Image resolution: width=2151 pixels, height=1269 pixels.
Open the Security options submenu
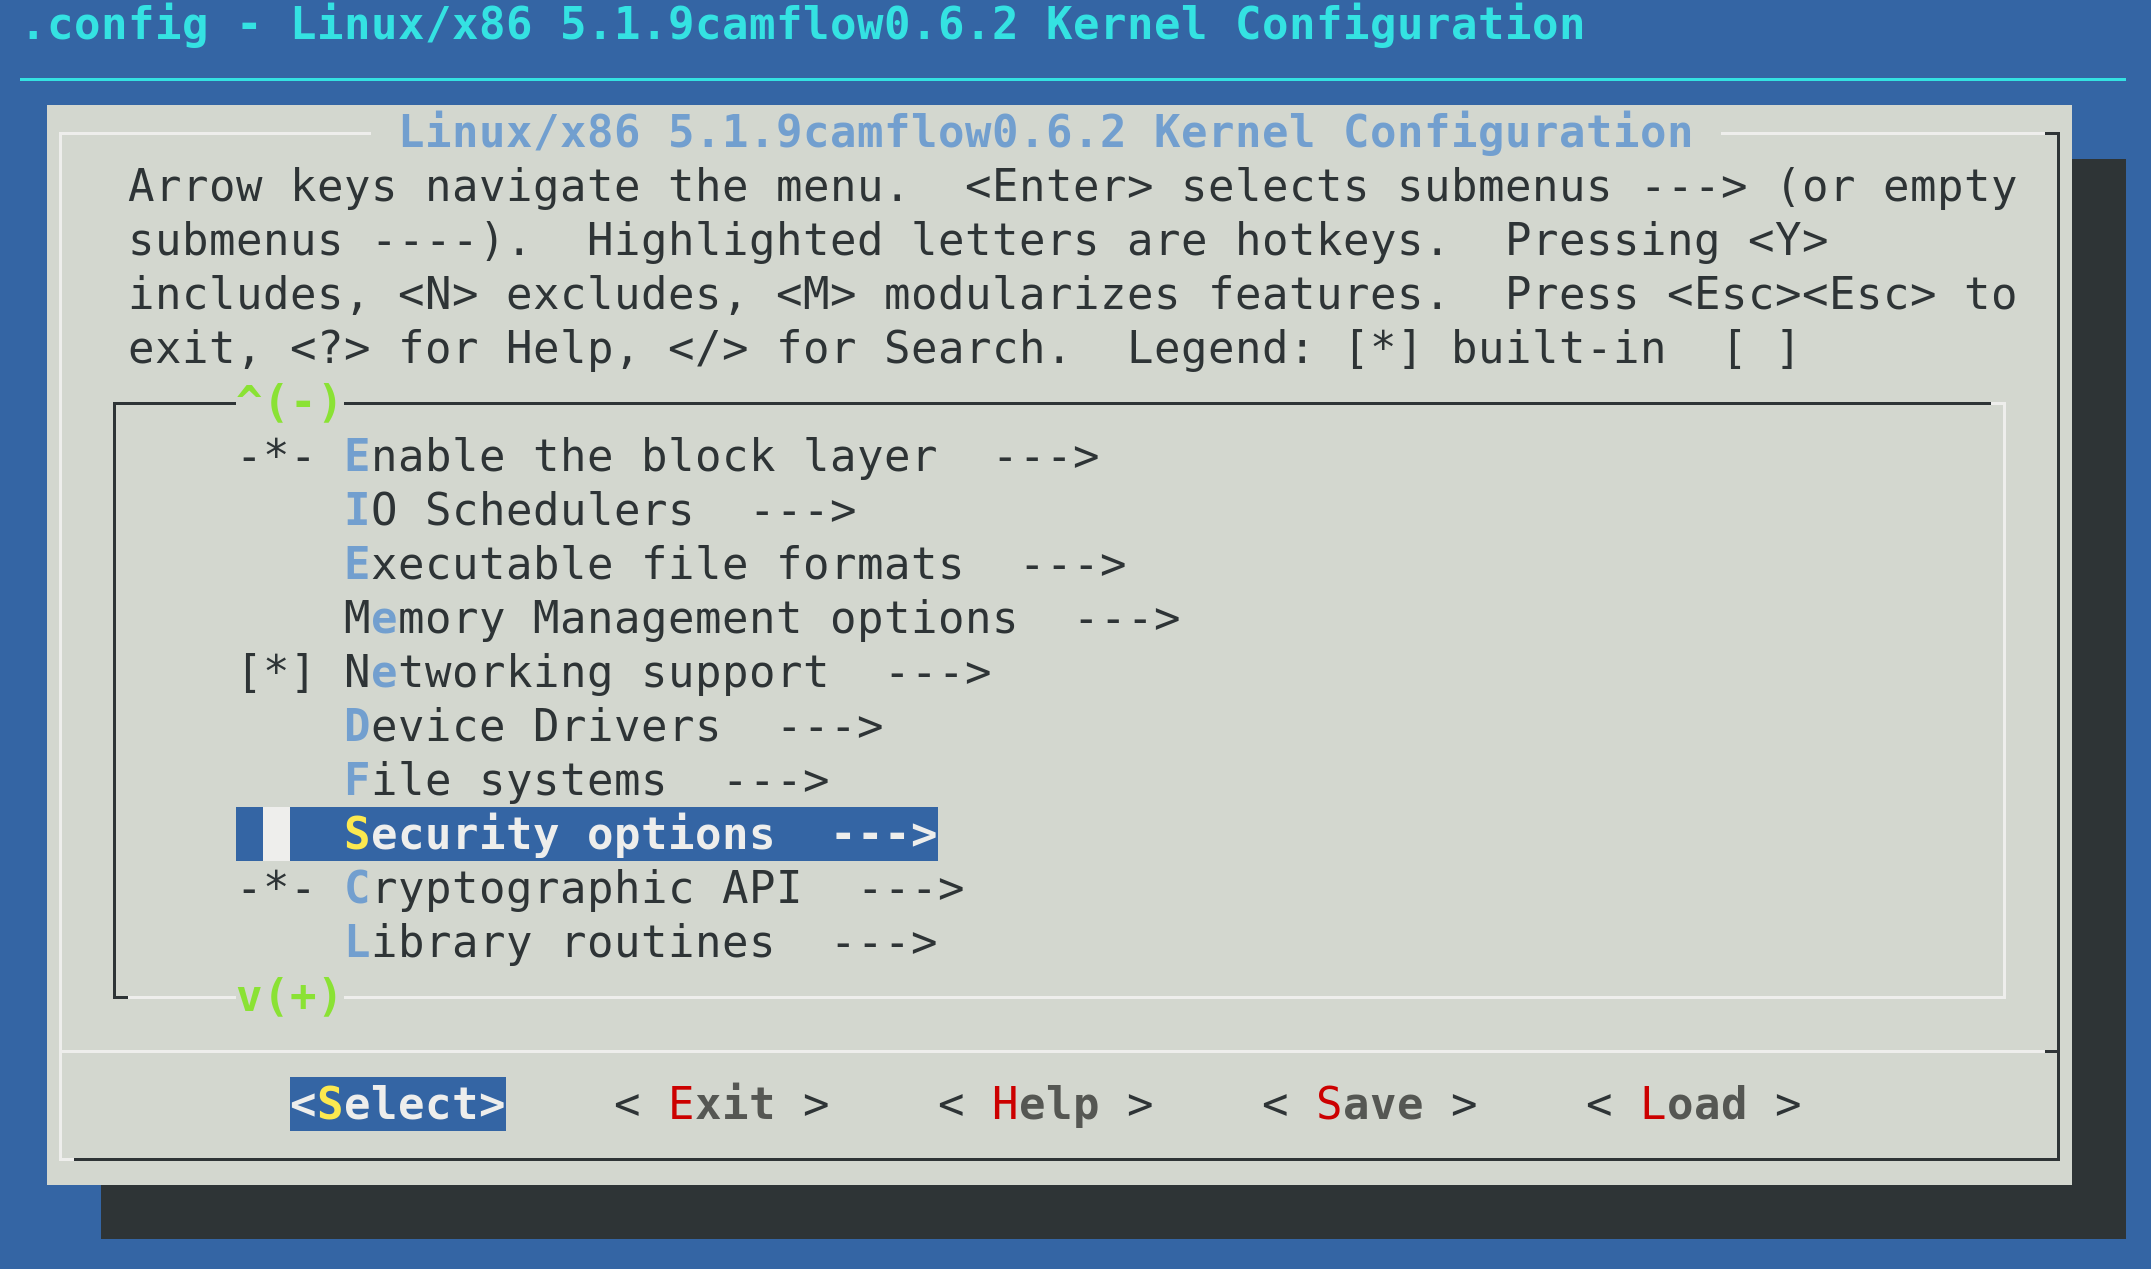click(x=560, y=832)
